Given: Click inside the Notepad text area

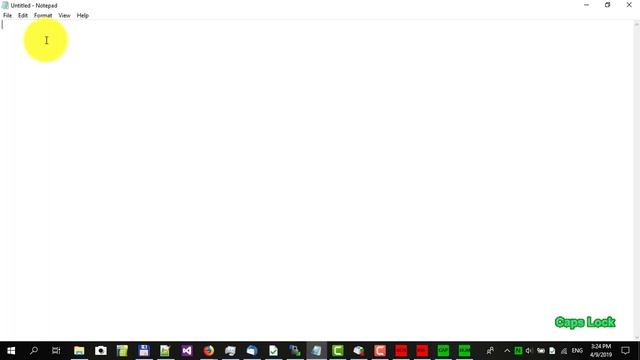Looking at the screenshot, I should [317, 180].
